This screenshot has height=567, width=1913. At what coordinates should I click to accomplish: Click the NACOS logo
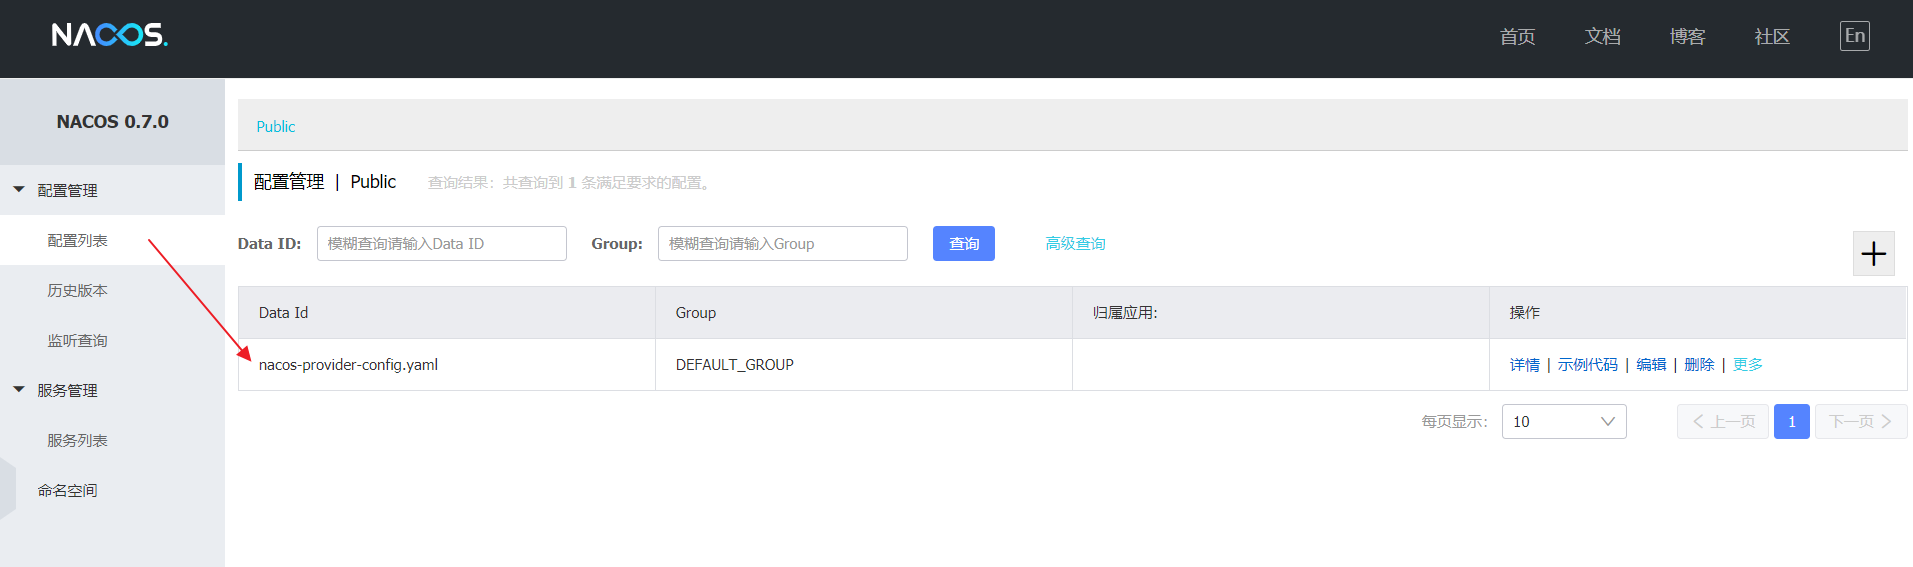[110, 36]
